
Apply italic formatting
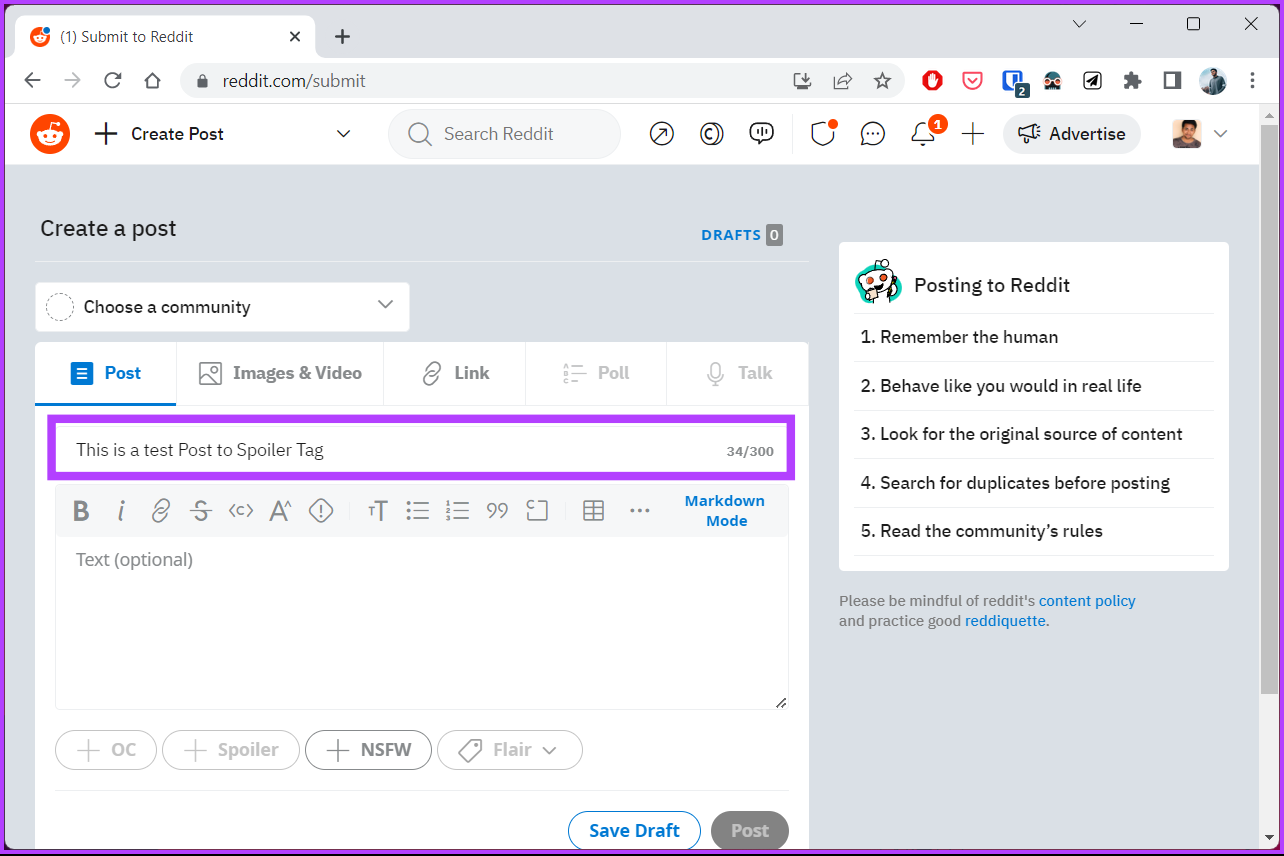coord(121,511)
